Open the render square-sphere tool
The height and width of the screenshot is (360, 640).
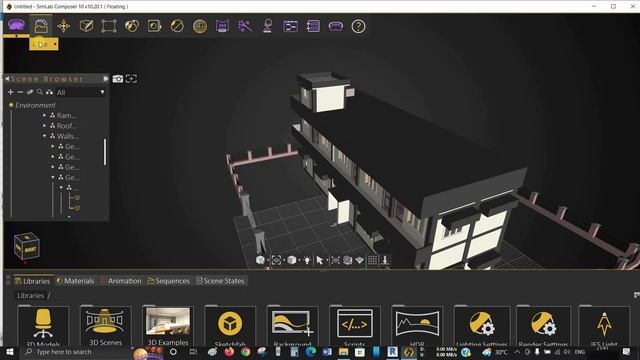[154, 26]
